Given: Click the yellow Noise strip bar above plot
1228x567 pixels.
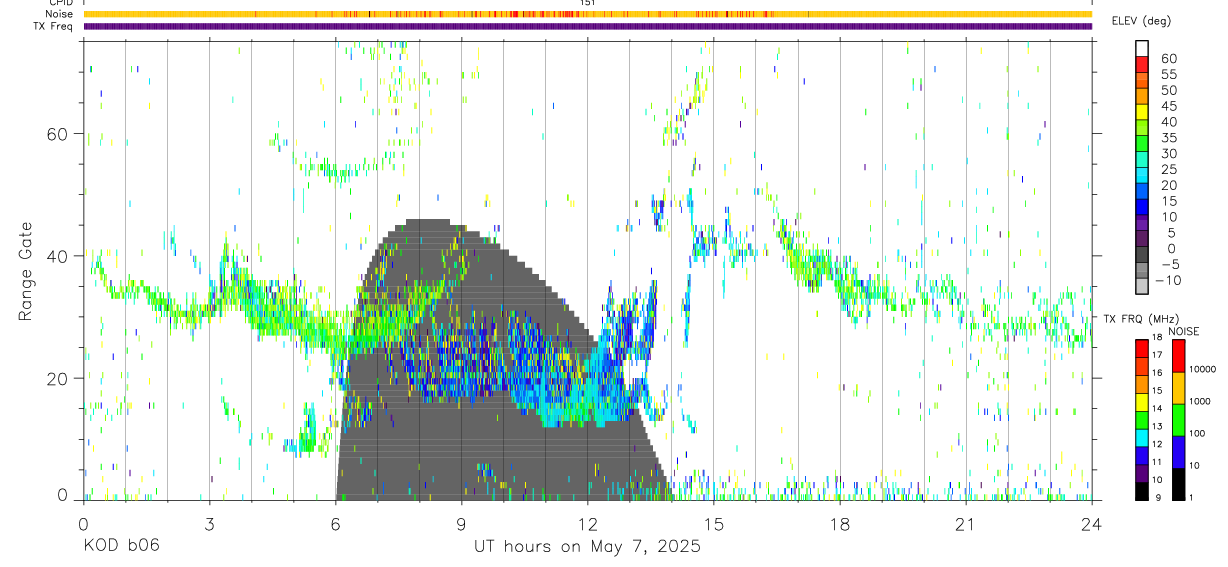Looking at the screenshot, I should (x=587, y=14).
